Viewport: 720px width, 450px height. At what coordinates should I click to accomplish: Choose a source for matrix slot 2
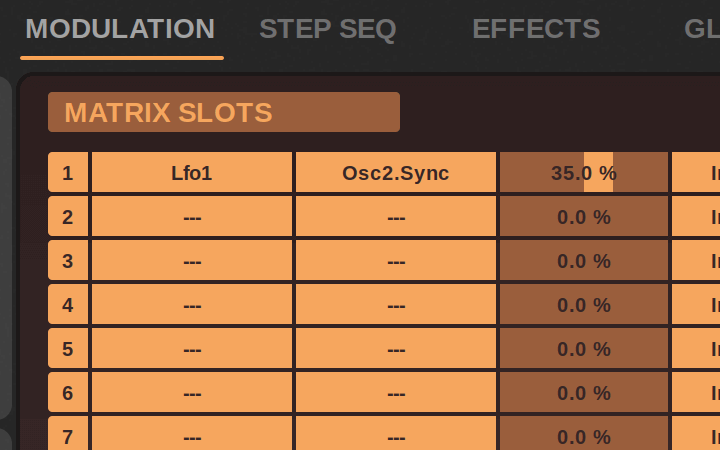pyautogui.click(x=192, y=217)
